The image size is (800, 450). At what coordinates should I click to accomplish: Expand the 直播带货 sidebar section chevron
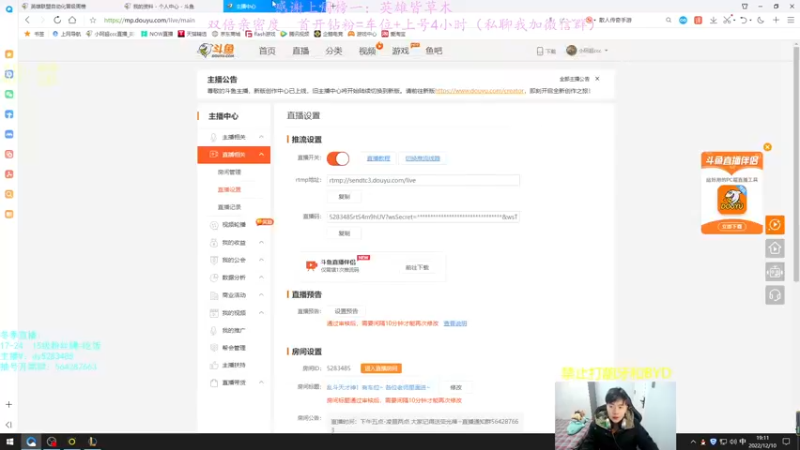coord(261,382)
